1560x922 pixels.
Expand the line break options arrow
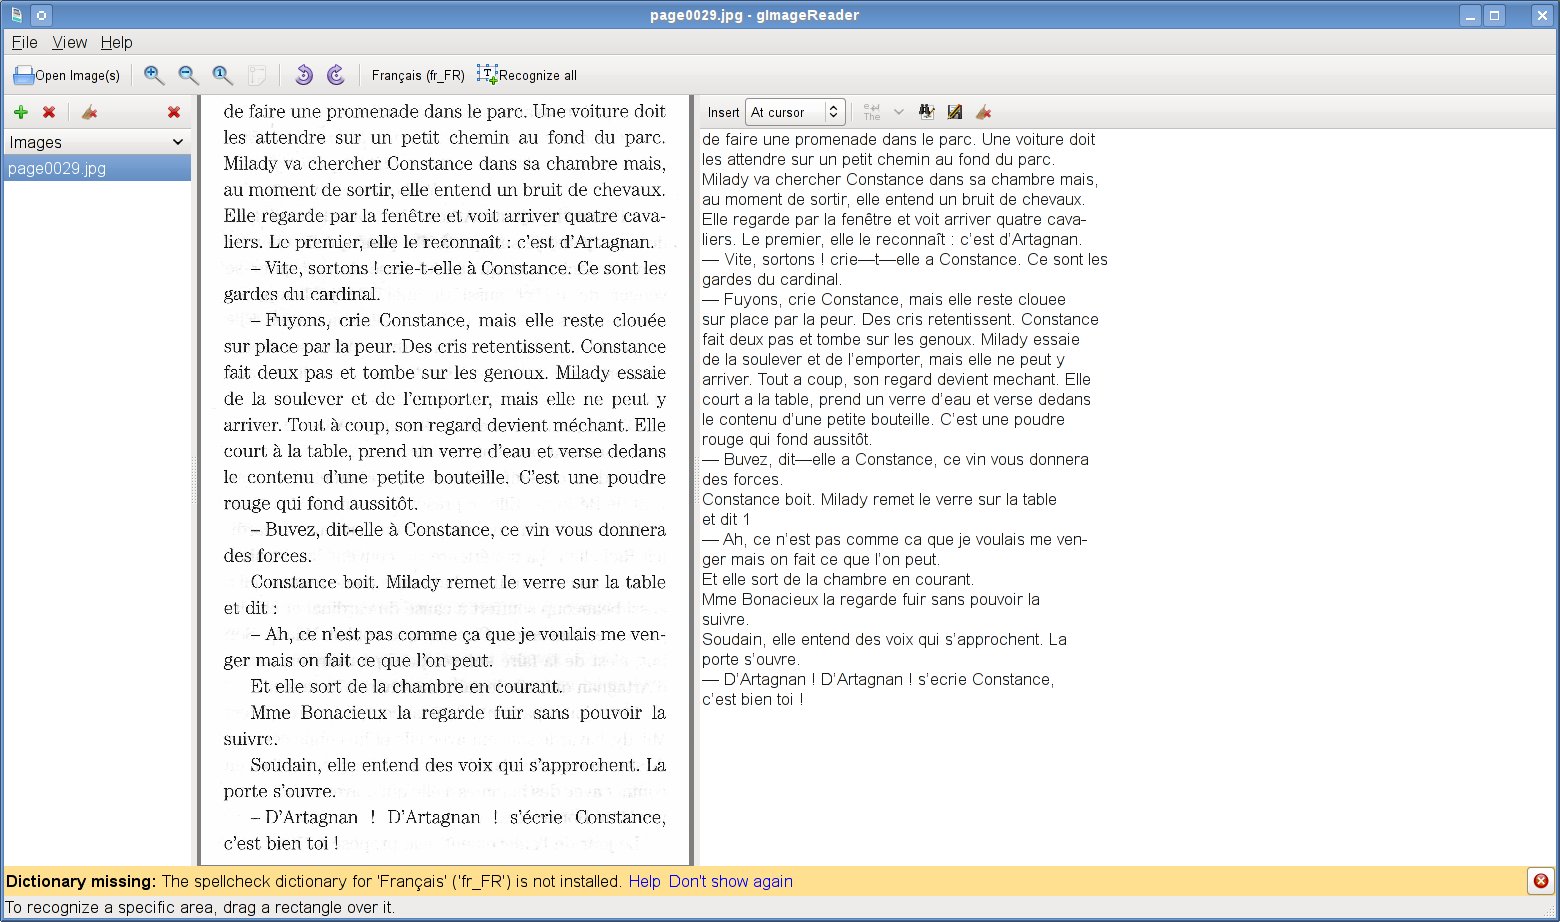tap(898, 112)
